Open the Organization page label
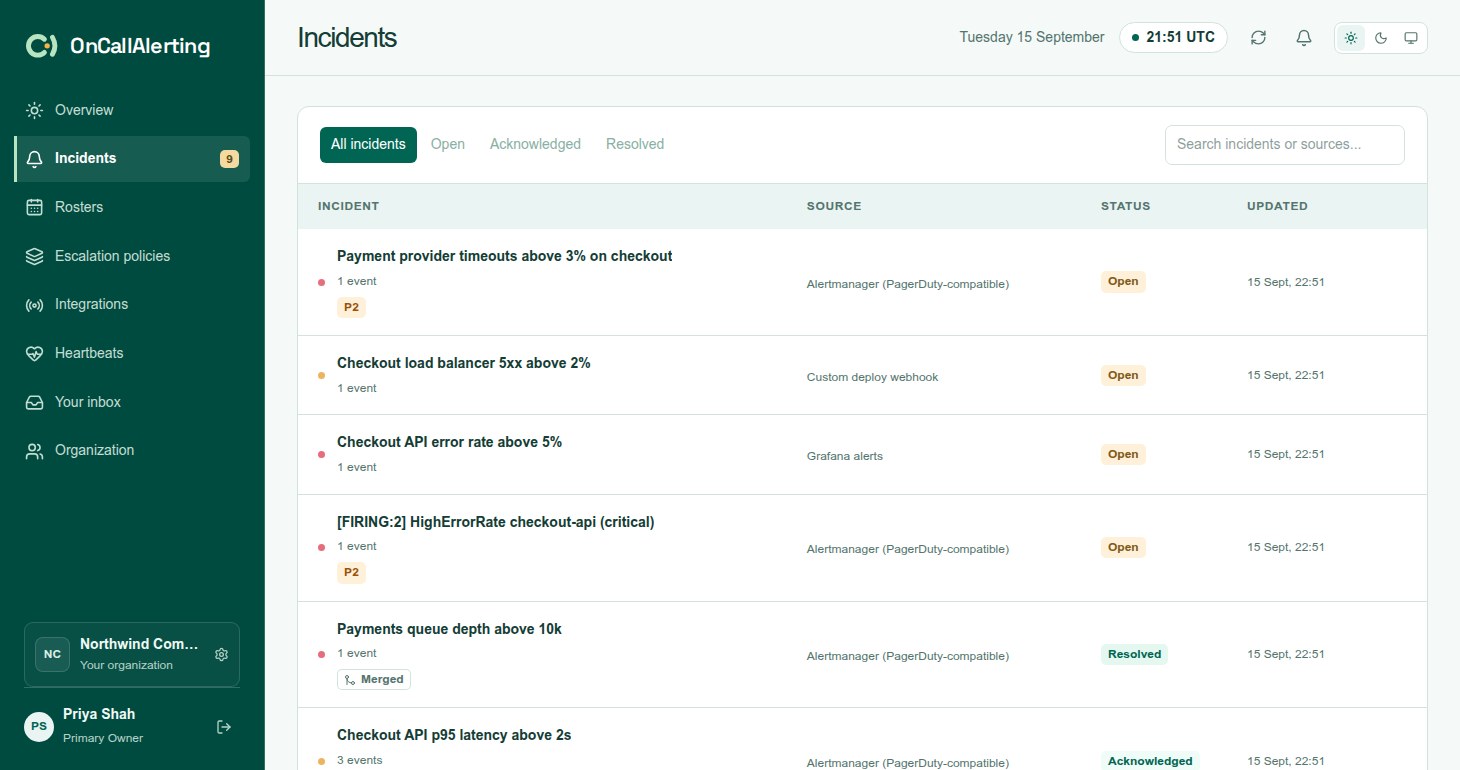 (94, 450)
